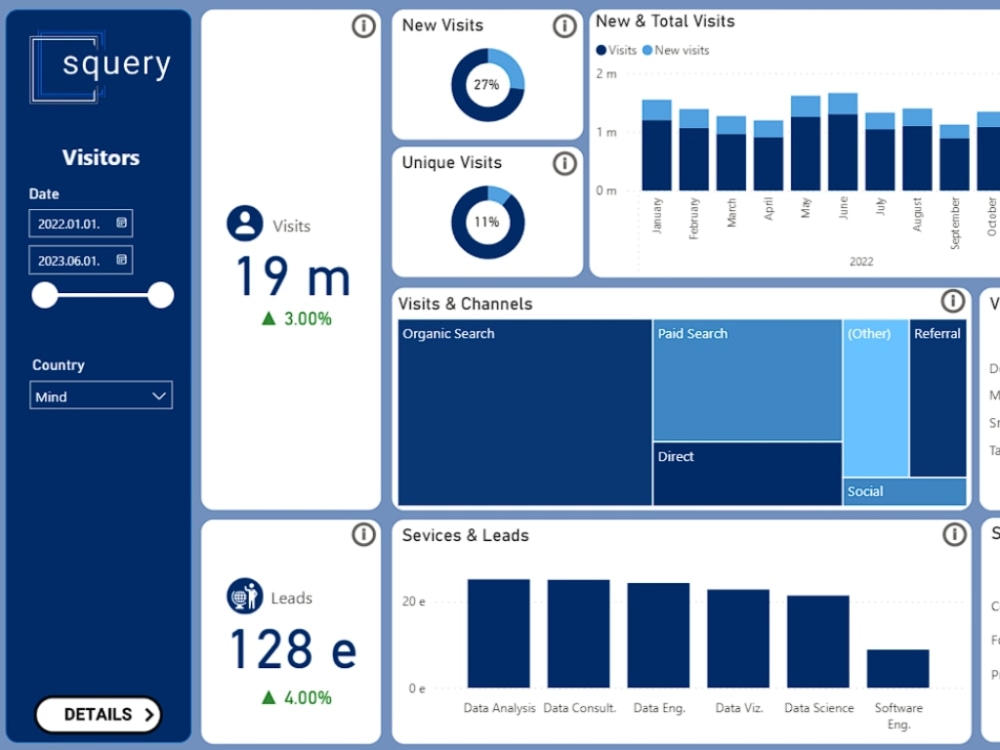Click the squery logo
This screenshot has width=1000, height=750.
99,65
